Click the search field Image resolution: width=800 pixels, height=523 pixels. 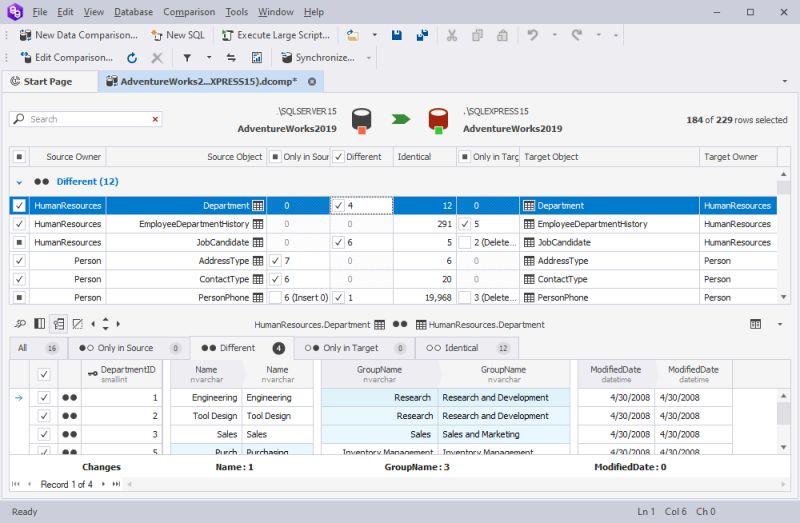pyautogui.click(x=85, y=119)
